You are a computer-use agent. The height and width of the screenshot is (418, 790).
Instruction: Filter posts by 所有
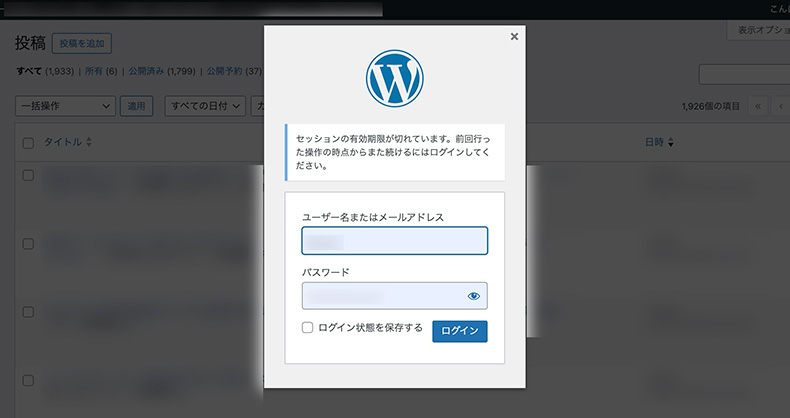pyautogui.click(x=94, y=71)
